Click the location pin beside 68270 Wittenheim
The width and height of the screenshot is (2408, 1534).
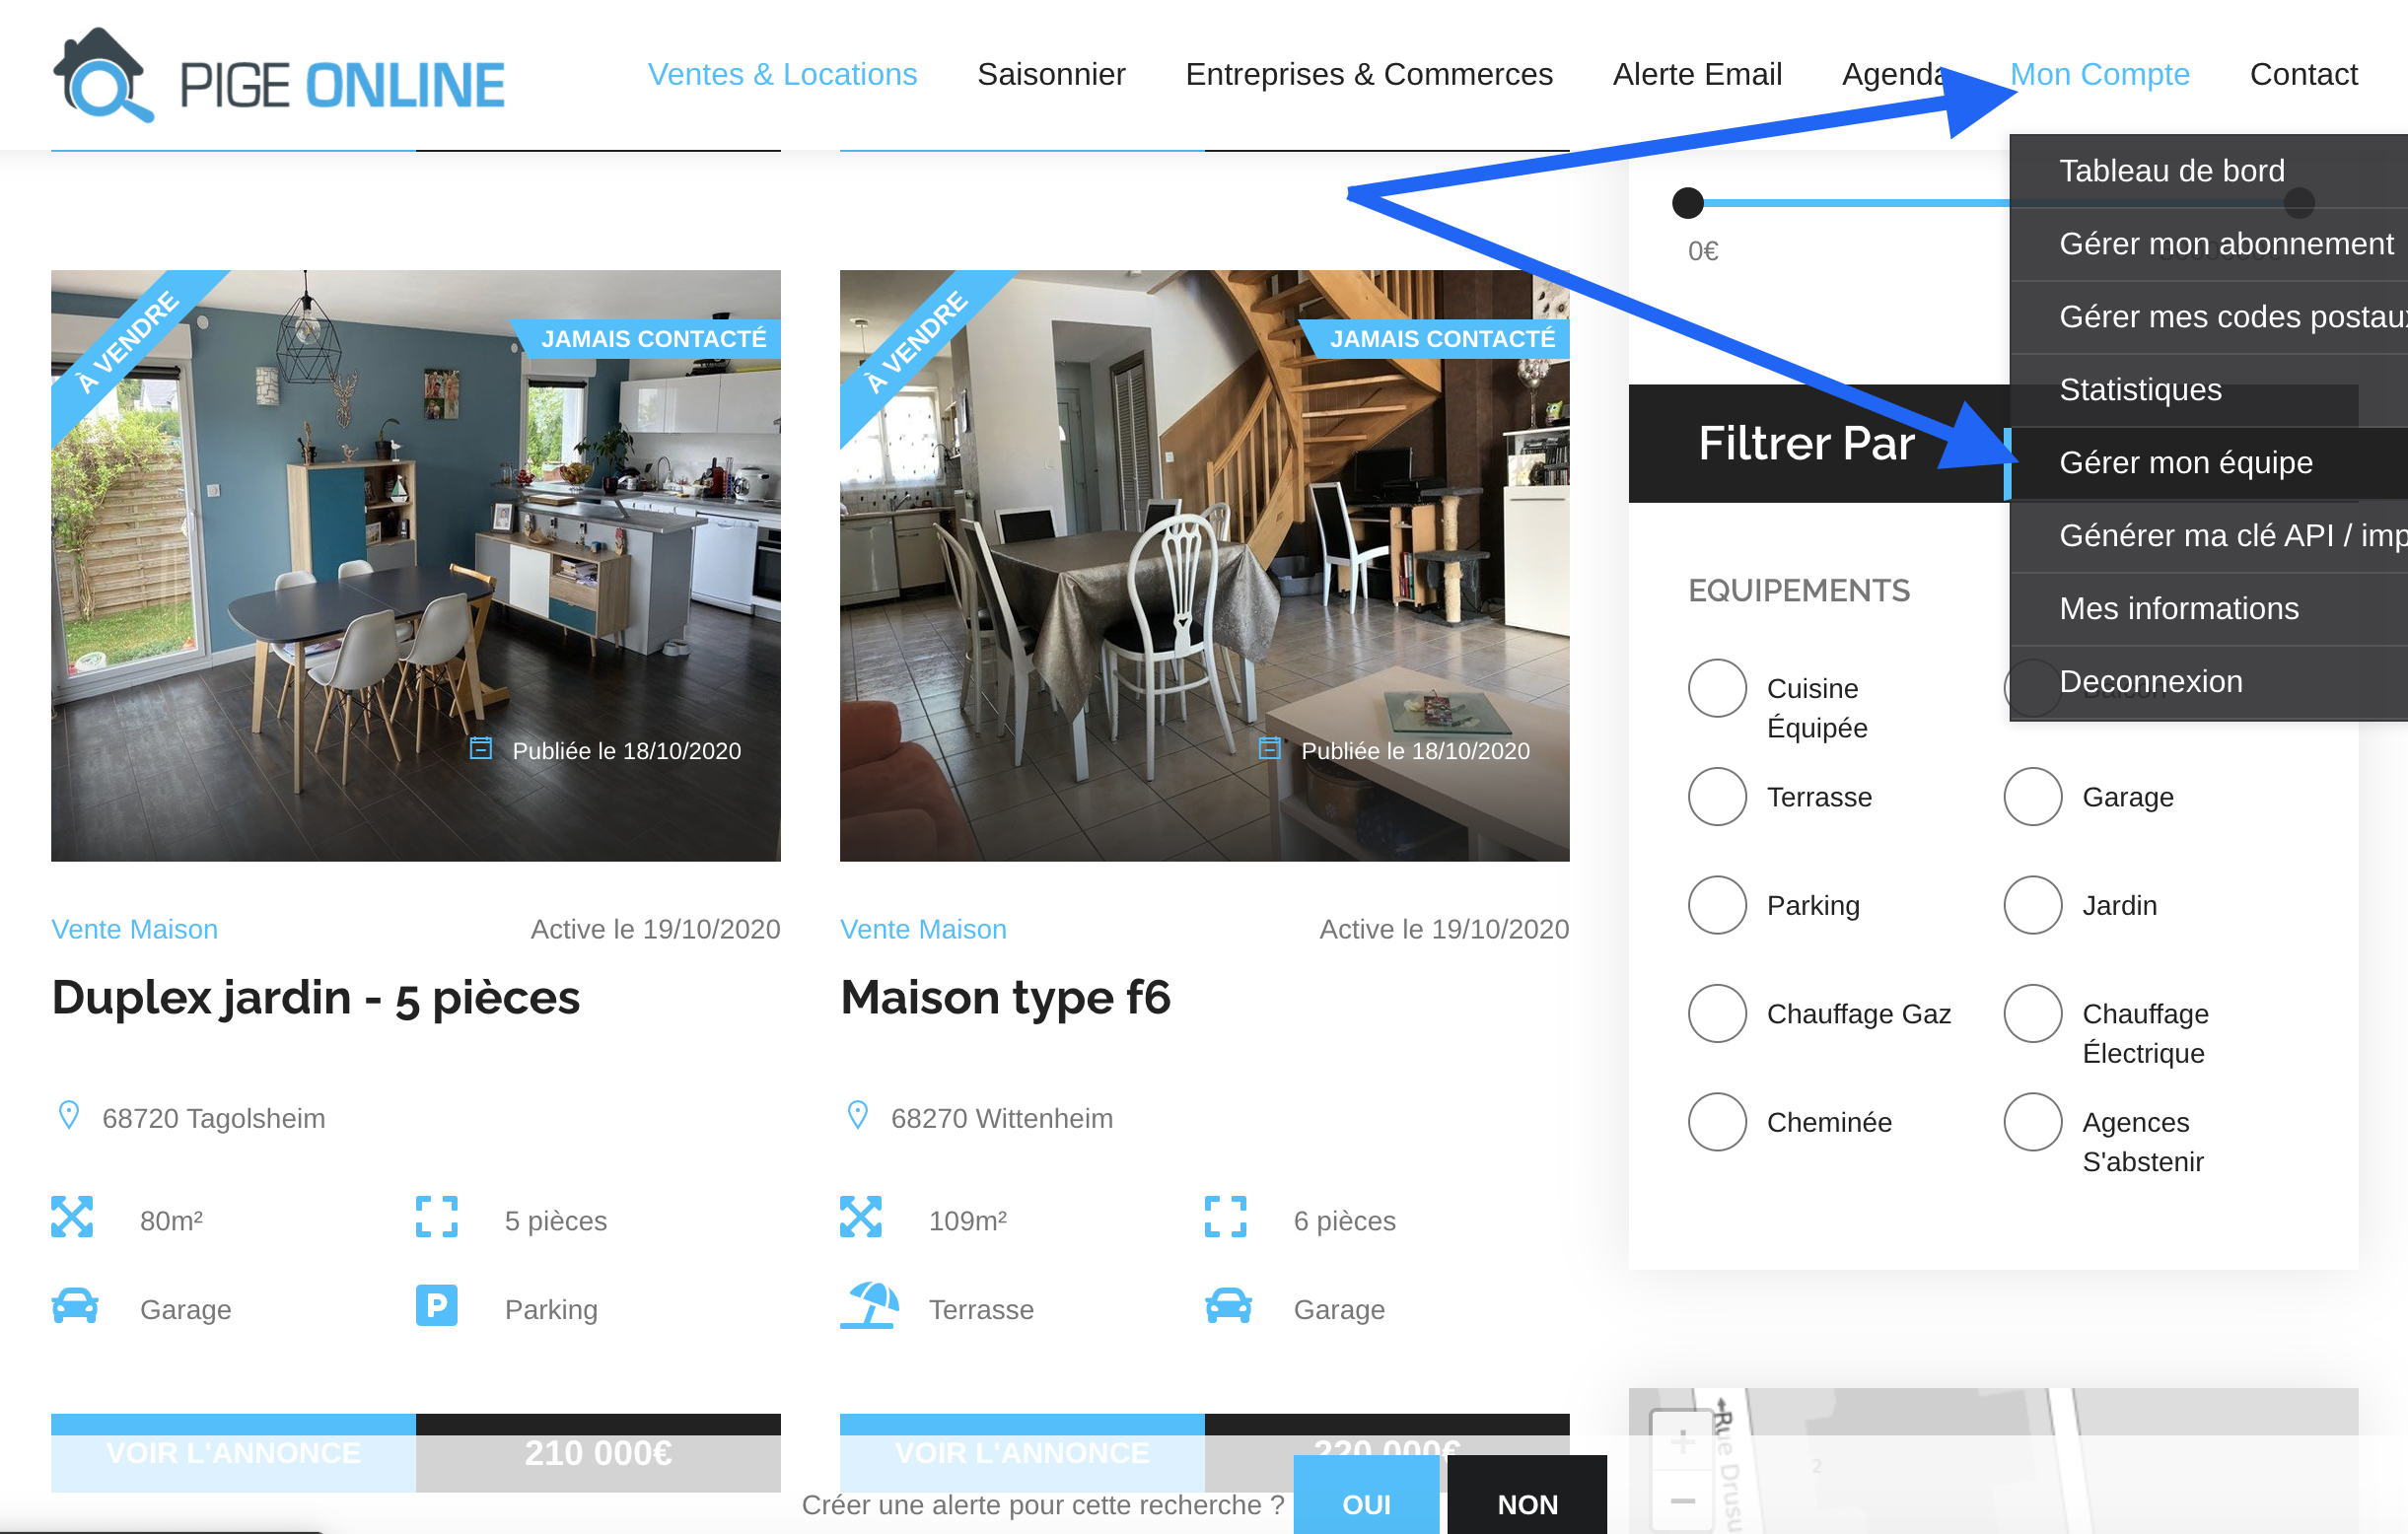pos(857,1115)
